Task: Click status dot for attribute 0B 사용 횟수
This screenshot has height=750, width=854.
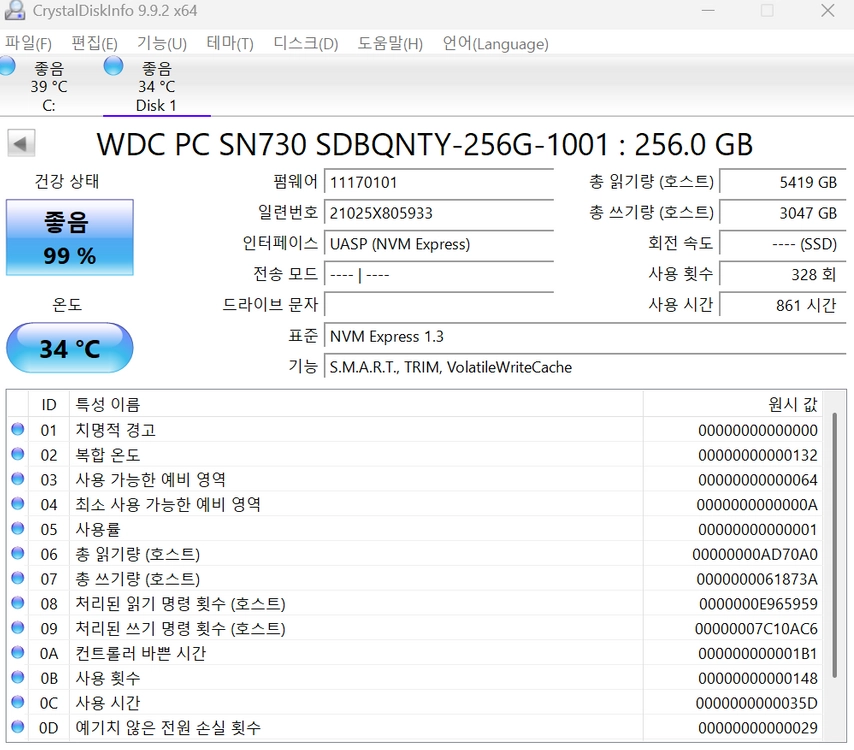Action: pos(18,677)
